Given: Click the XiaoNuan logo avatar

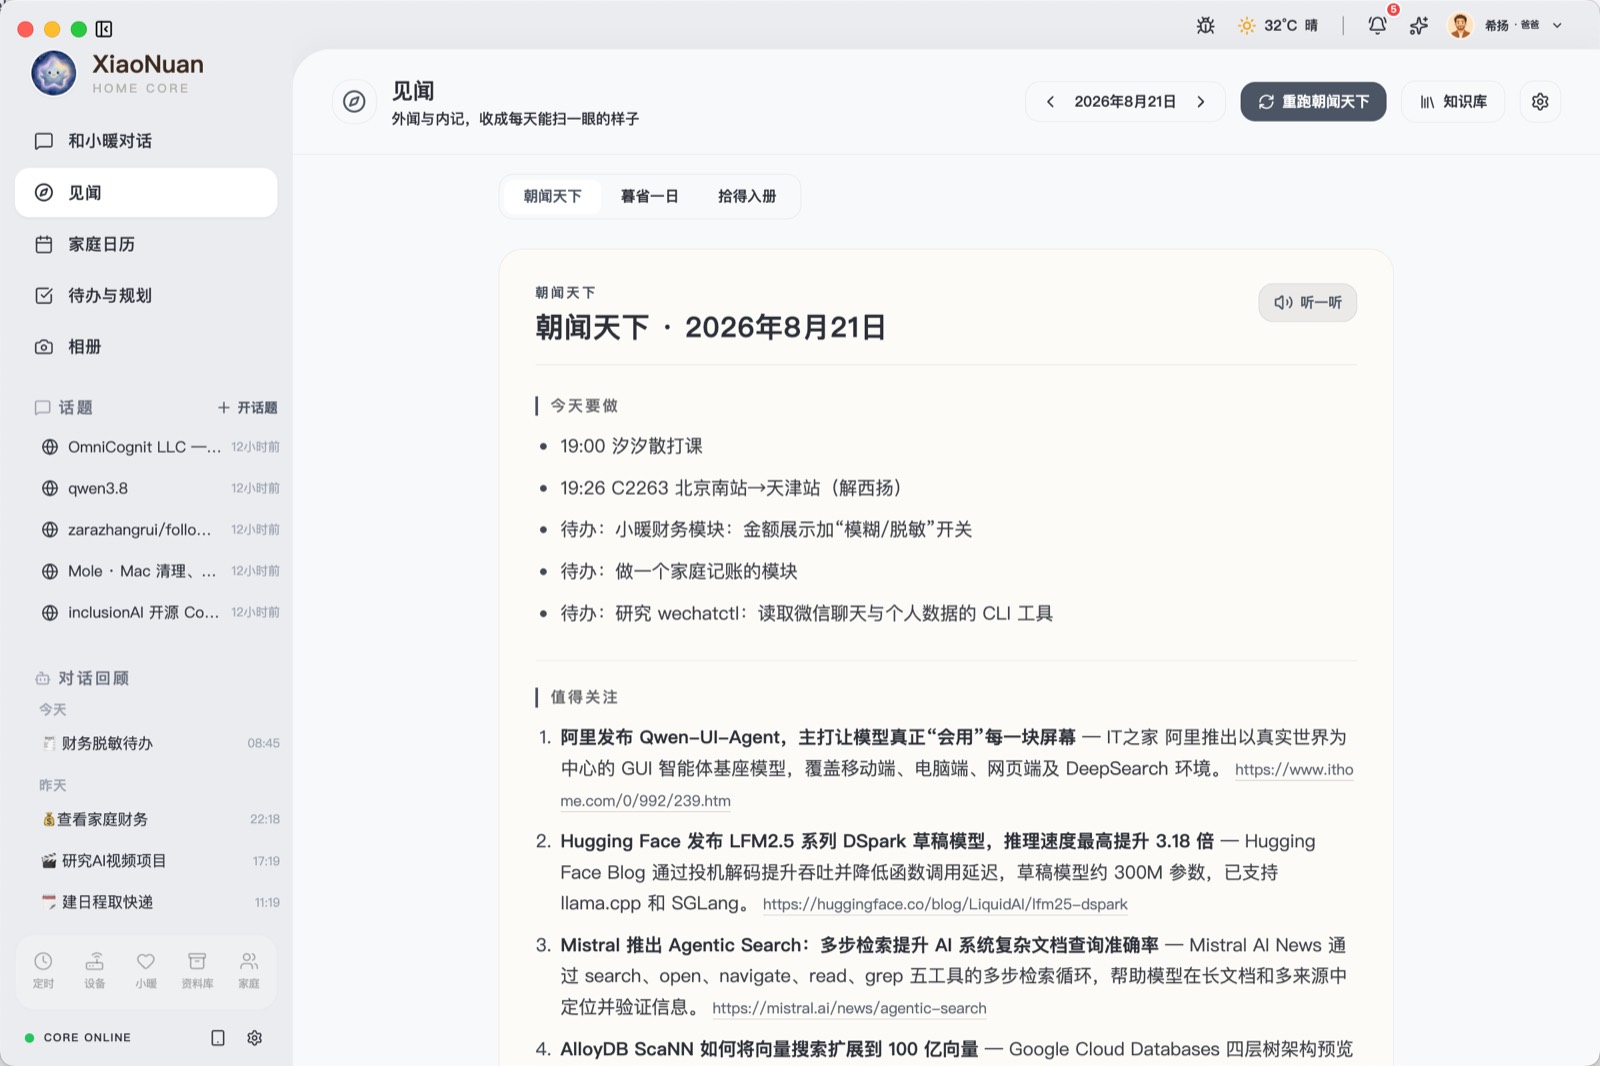Looking at the screenshot, I should coord(54,73).
